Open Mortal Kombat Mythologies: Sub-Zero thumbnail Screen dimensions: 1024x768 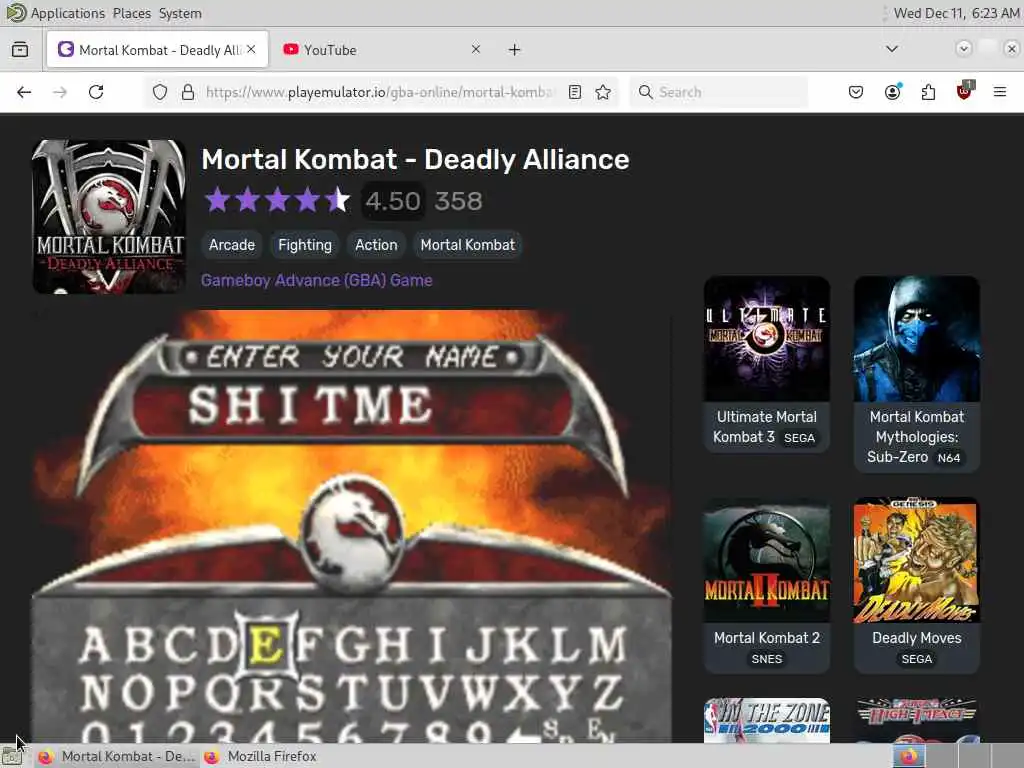tap(917, 339)
